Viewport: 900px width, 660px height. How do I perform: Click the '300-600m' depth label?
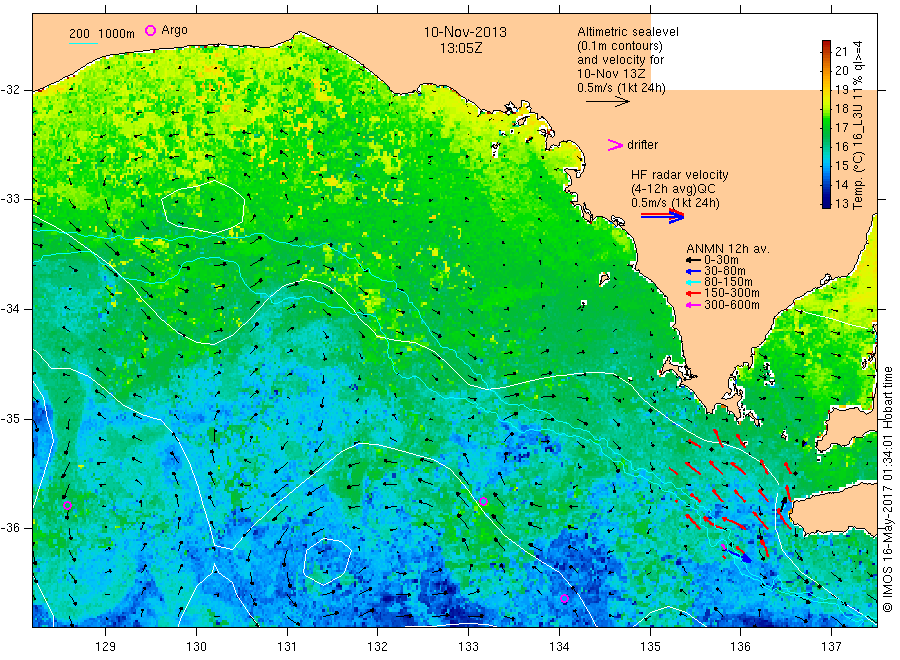point(731,305)
